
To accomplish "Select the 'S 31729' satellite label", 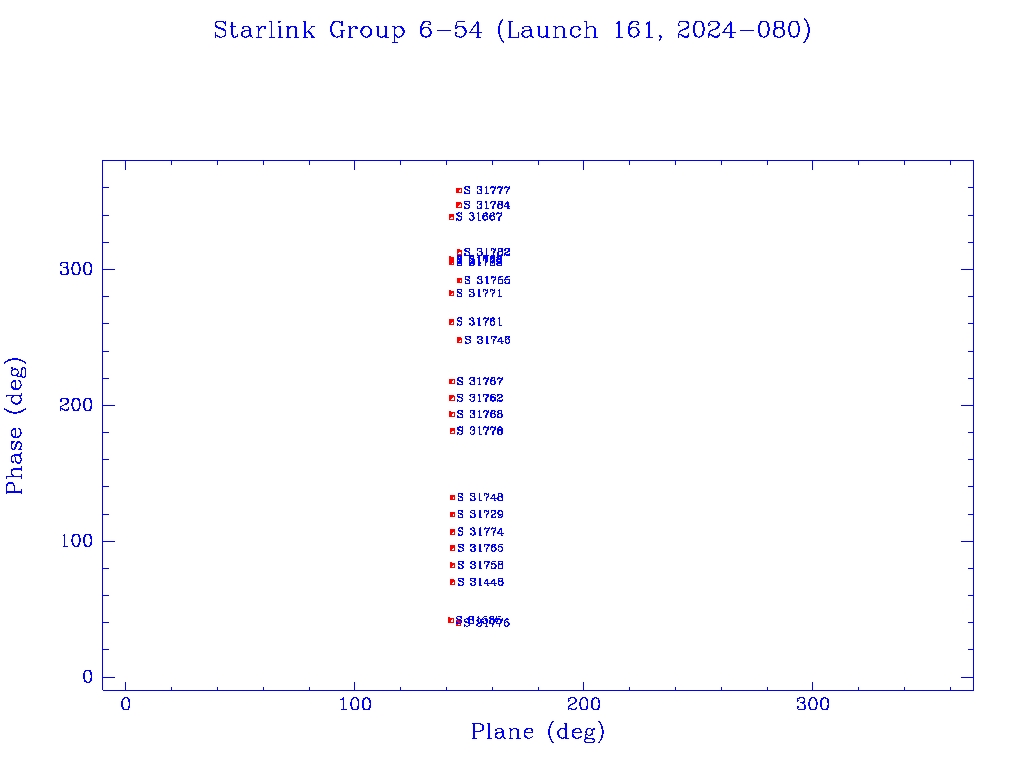I will [x=480, y=515].
